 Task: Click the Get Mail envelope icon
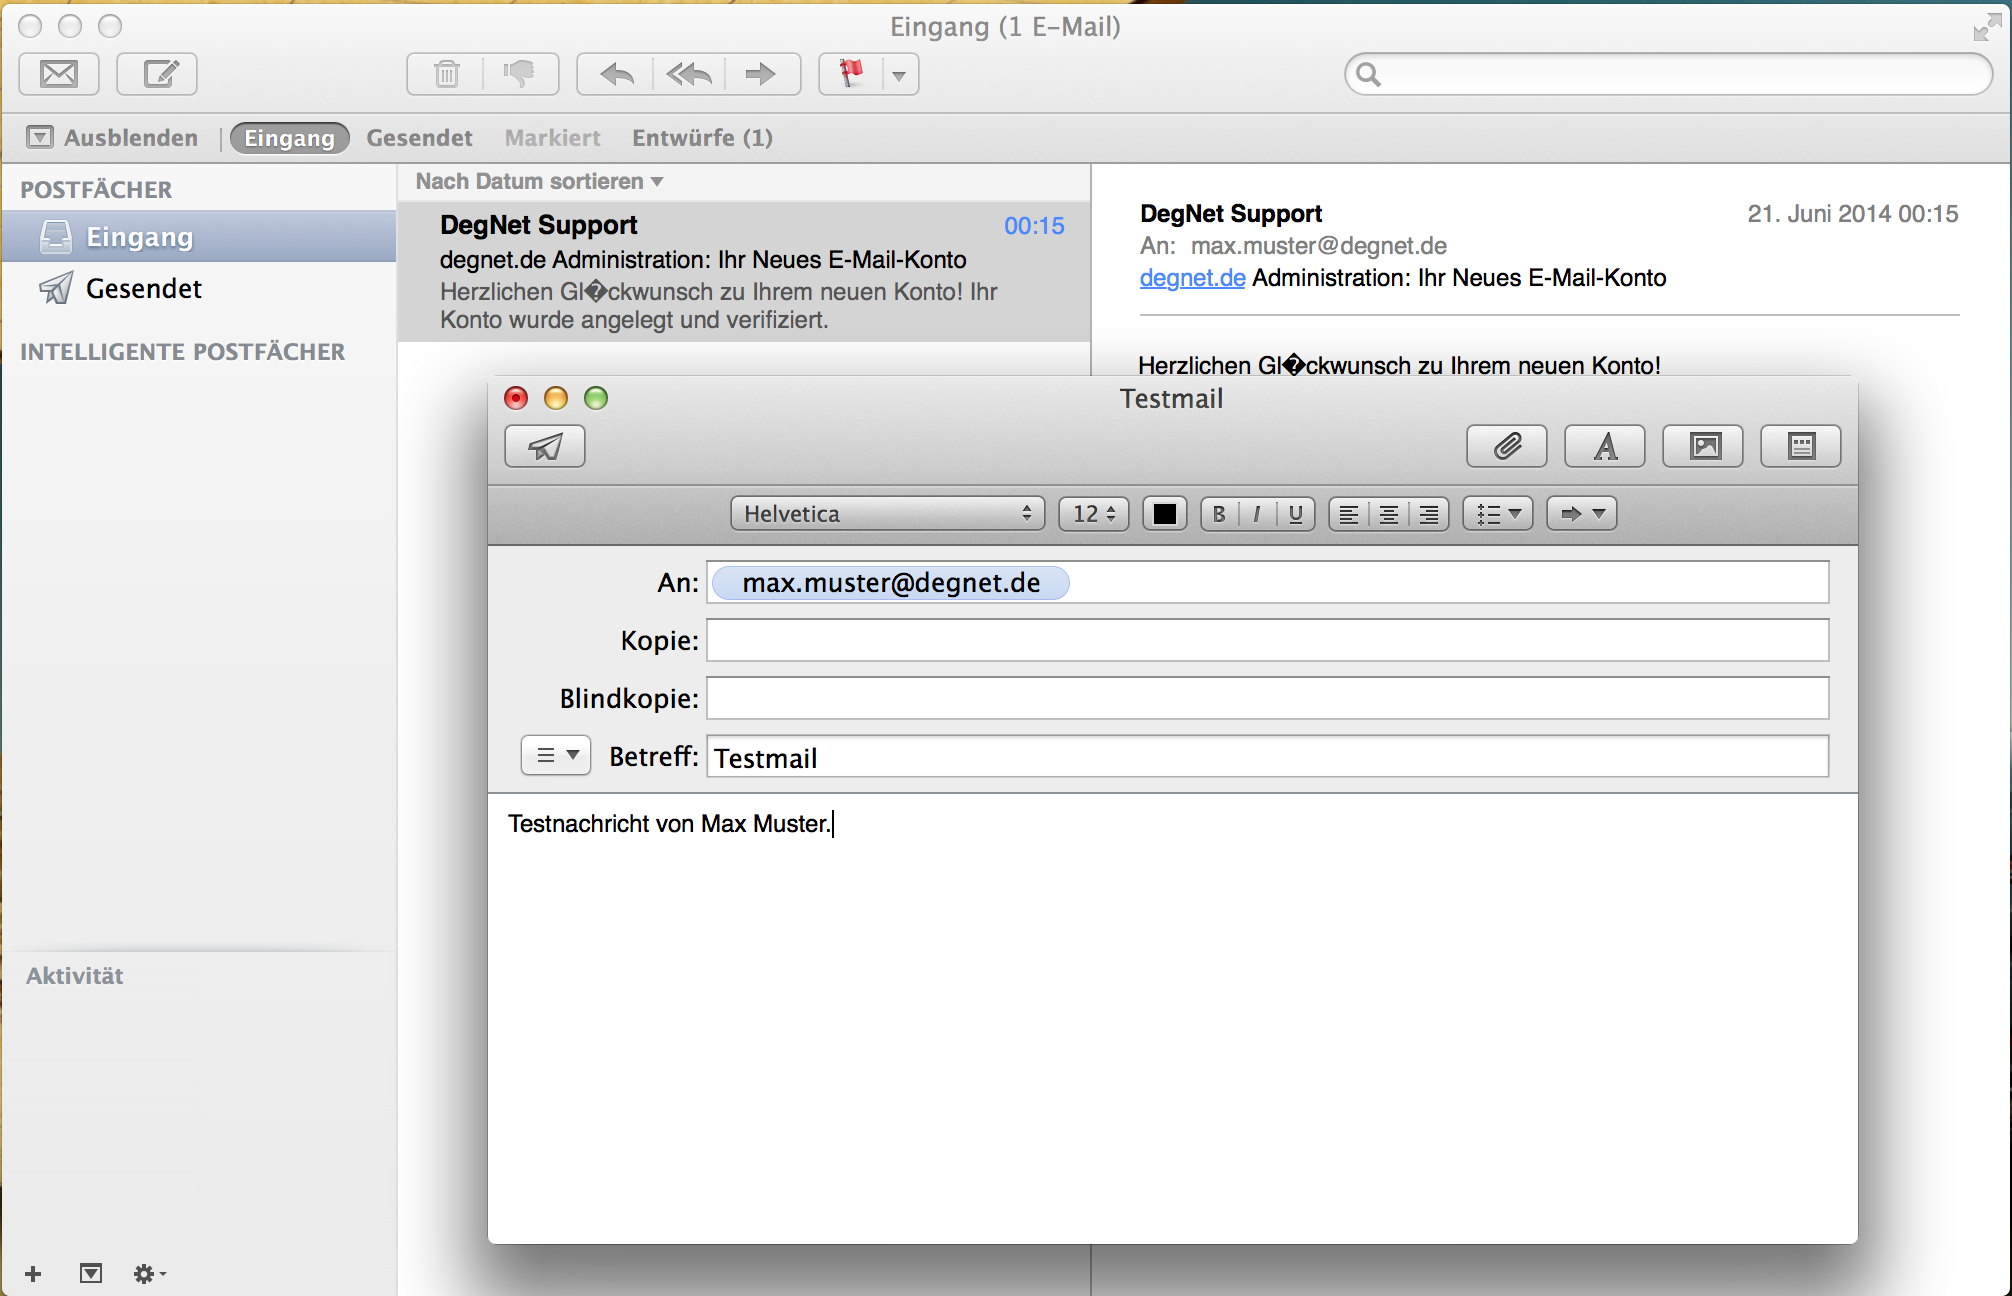pyautogui.click(x=59, y=74)
